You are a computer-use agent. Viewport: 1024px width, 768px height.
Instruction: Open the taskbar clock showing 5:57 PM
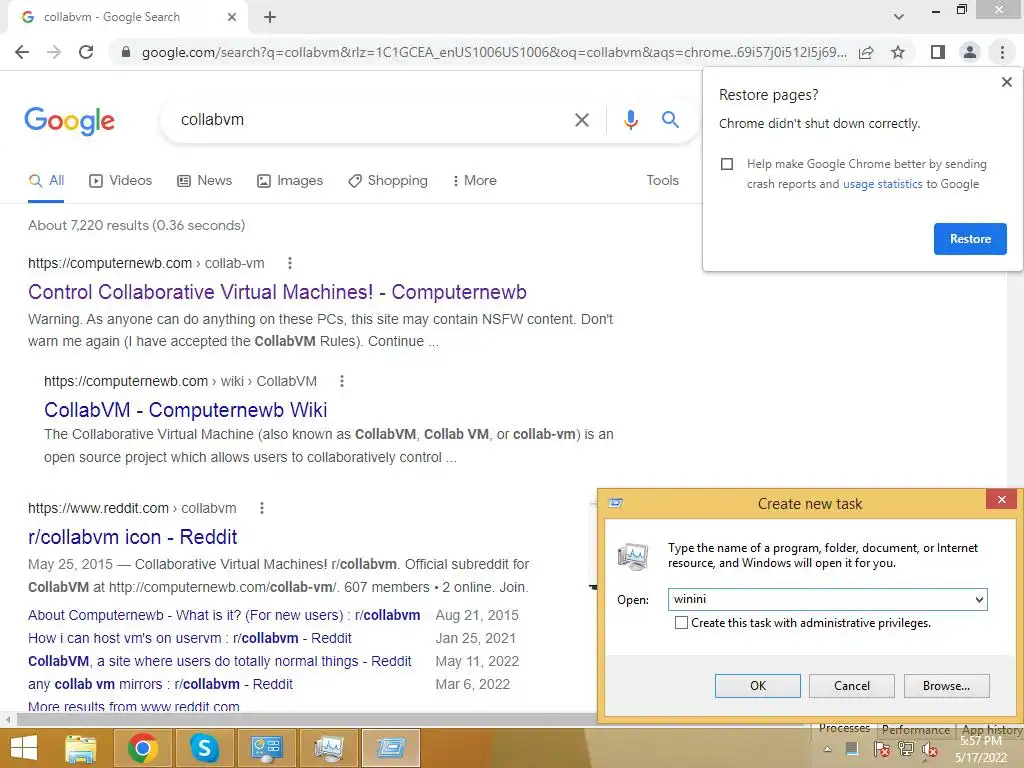[981, 749]
